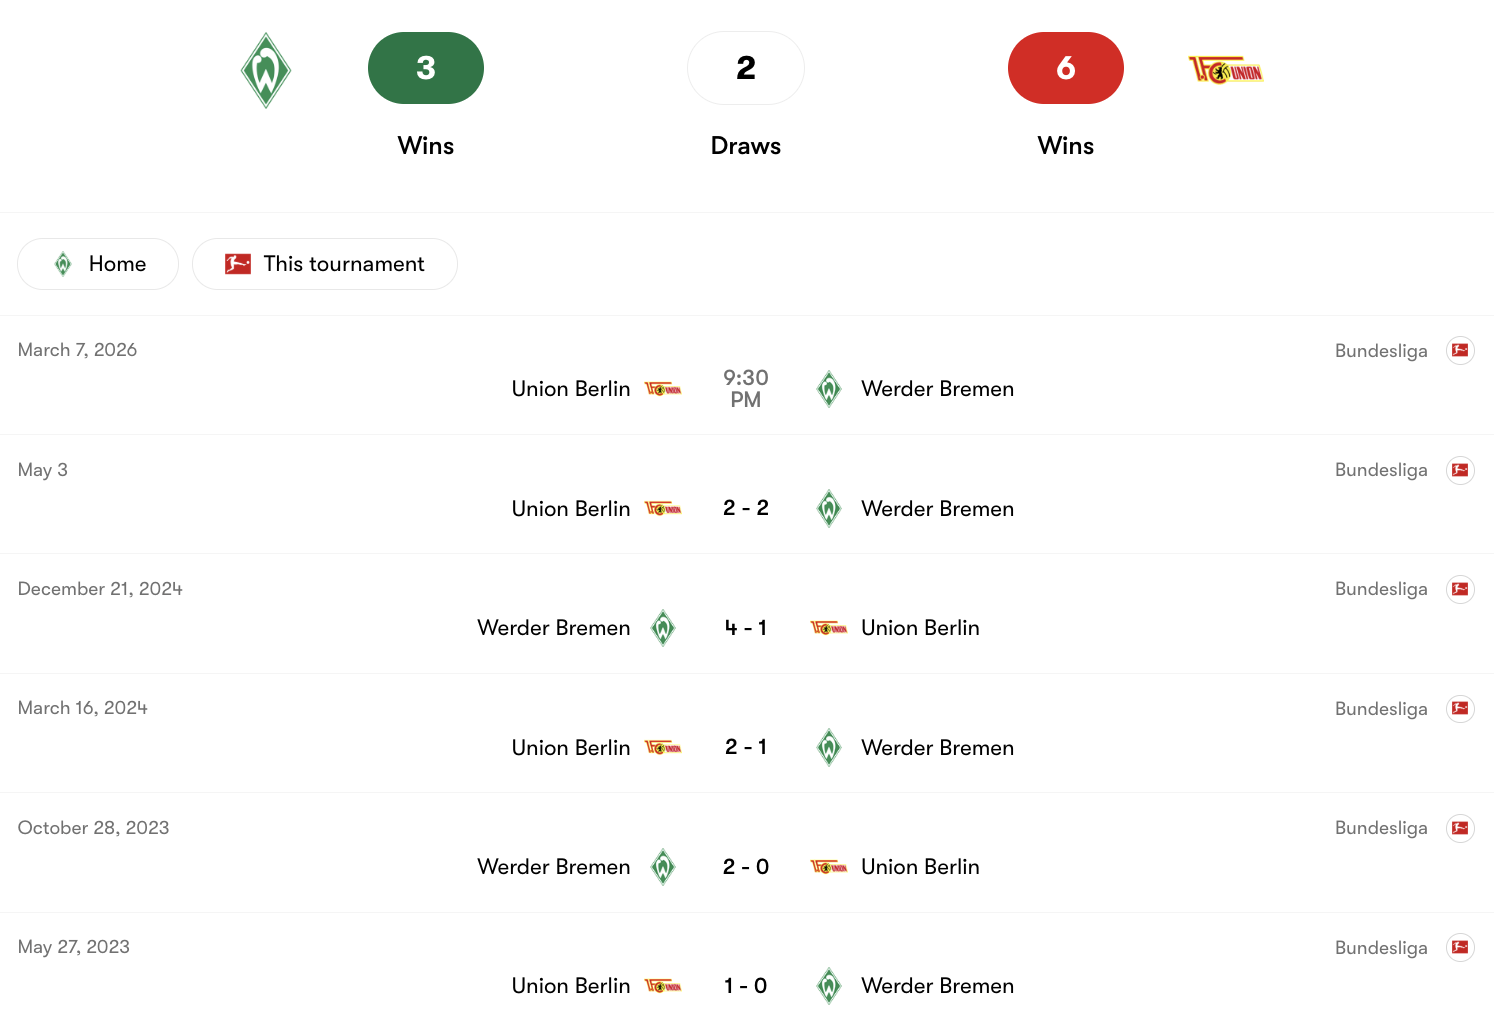1494x1028 pixels.
Task: Click the Union Berlin logo at the top
Action: pos(1224,70)
